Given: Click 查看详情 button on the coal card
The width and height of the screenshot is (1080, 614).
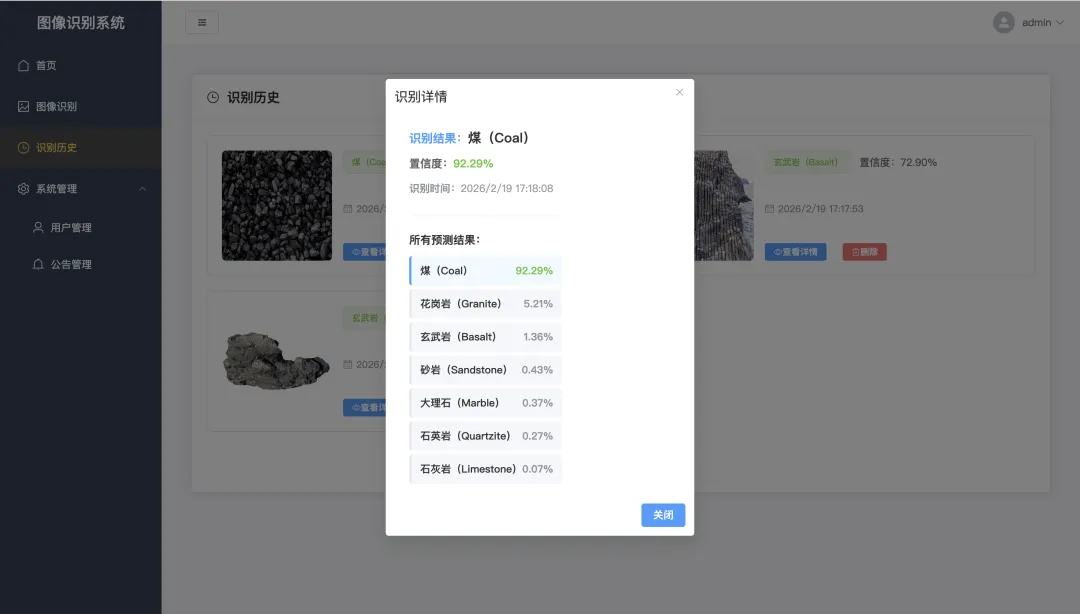Looking at the screenshot, I should (365, 252).
